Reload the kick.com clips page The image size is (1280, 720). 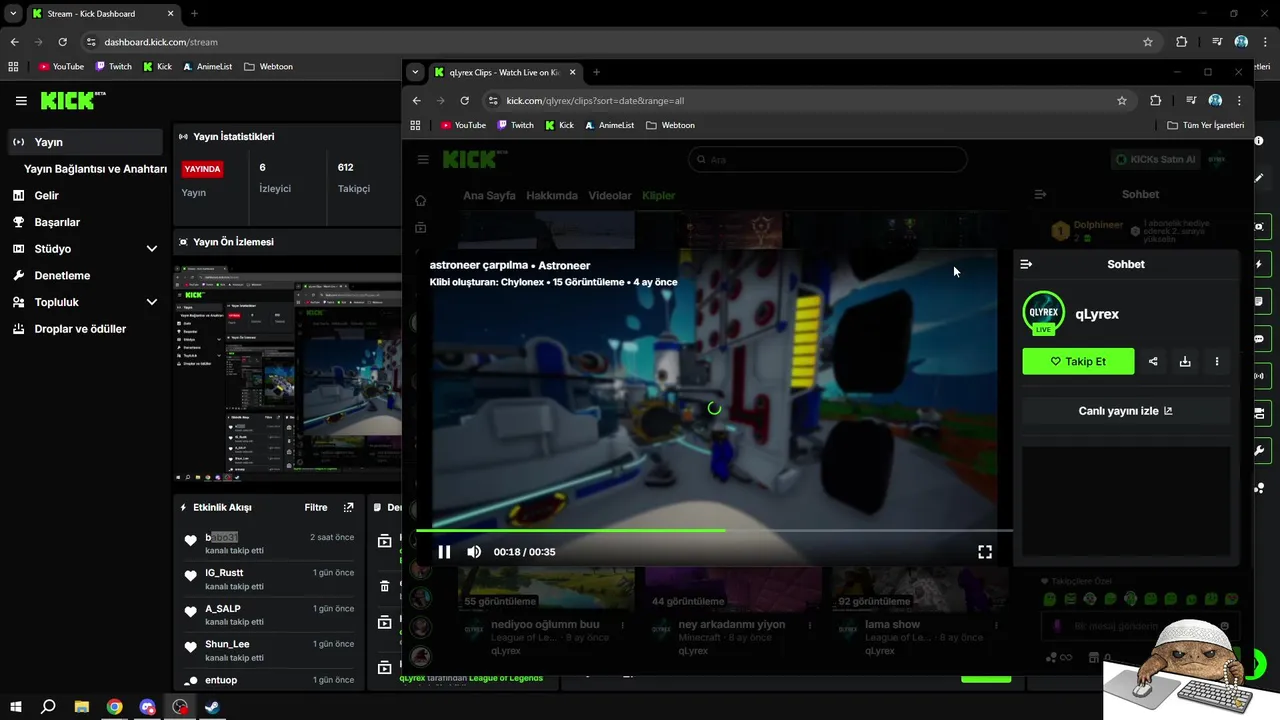(x=464, y=101)
